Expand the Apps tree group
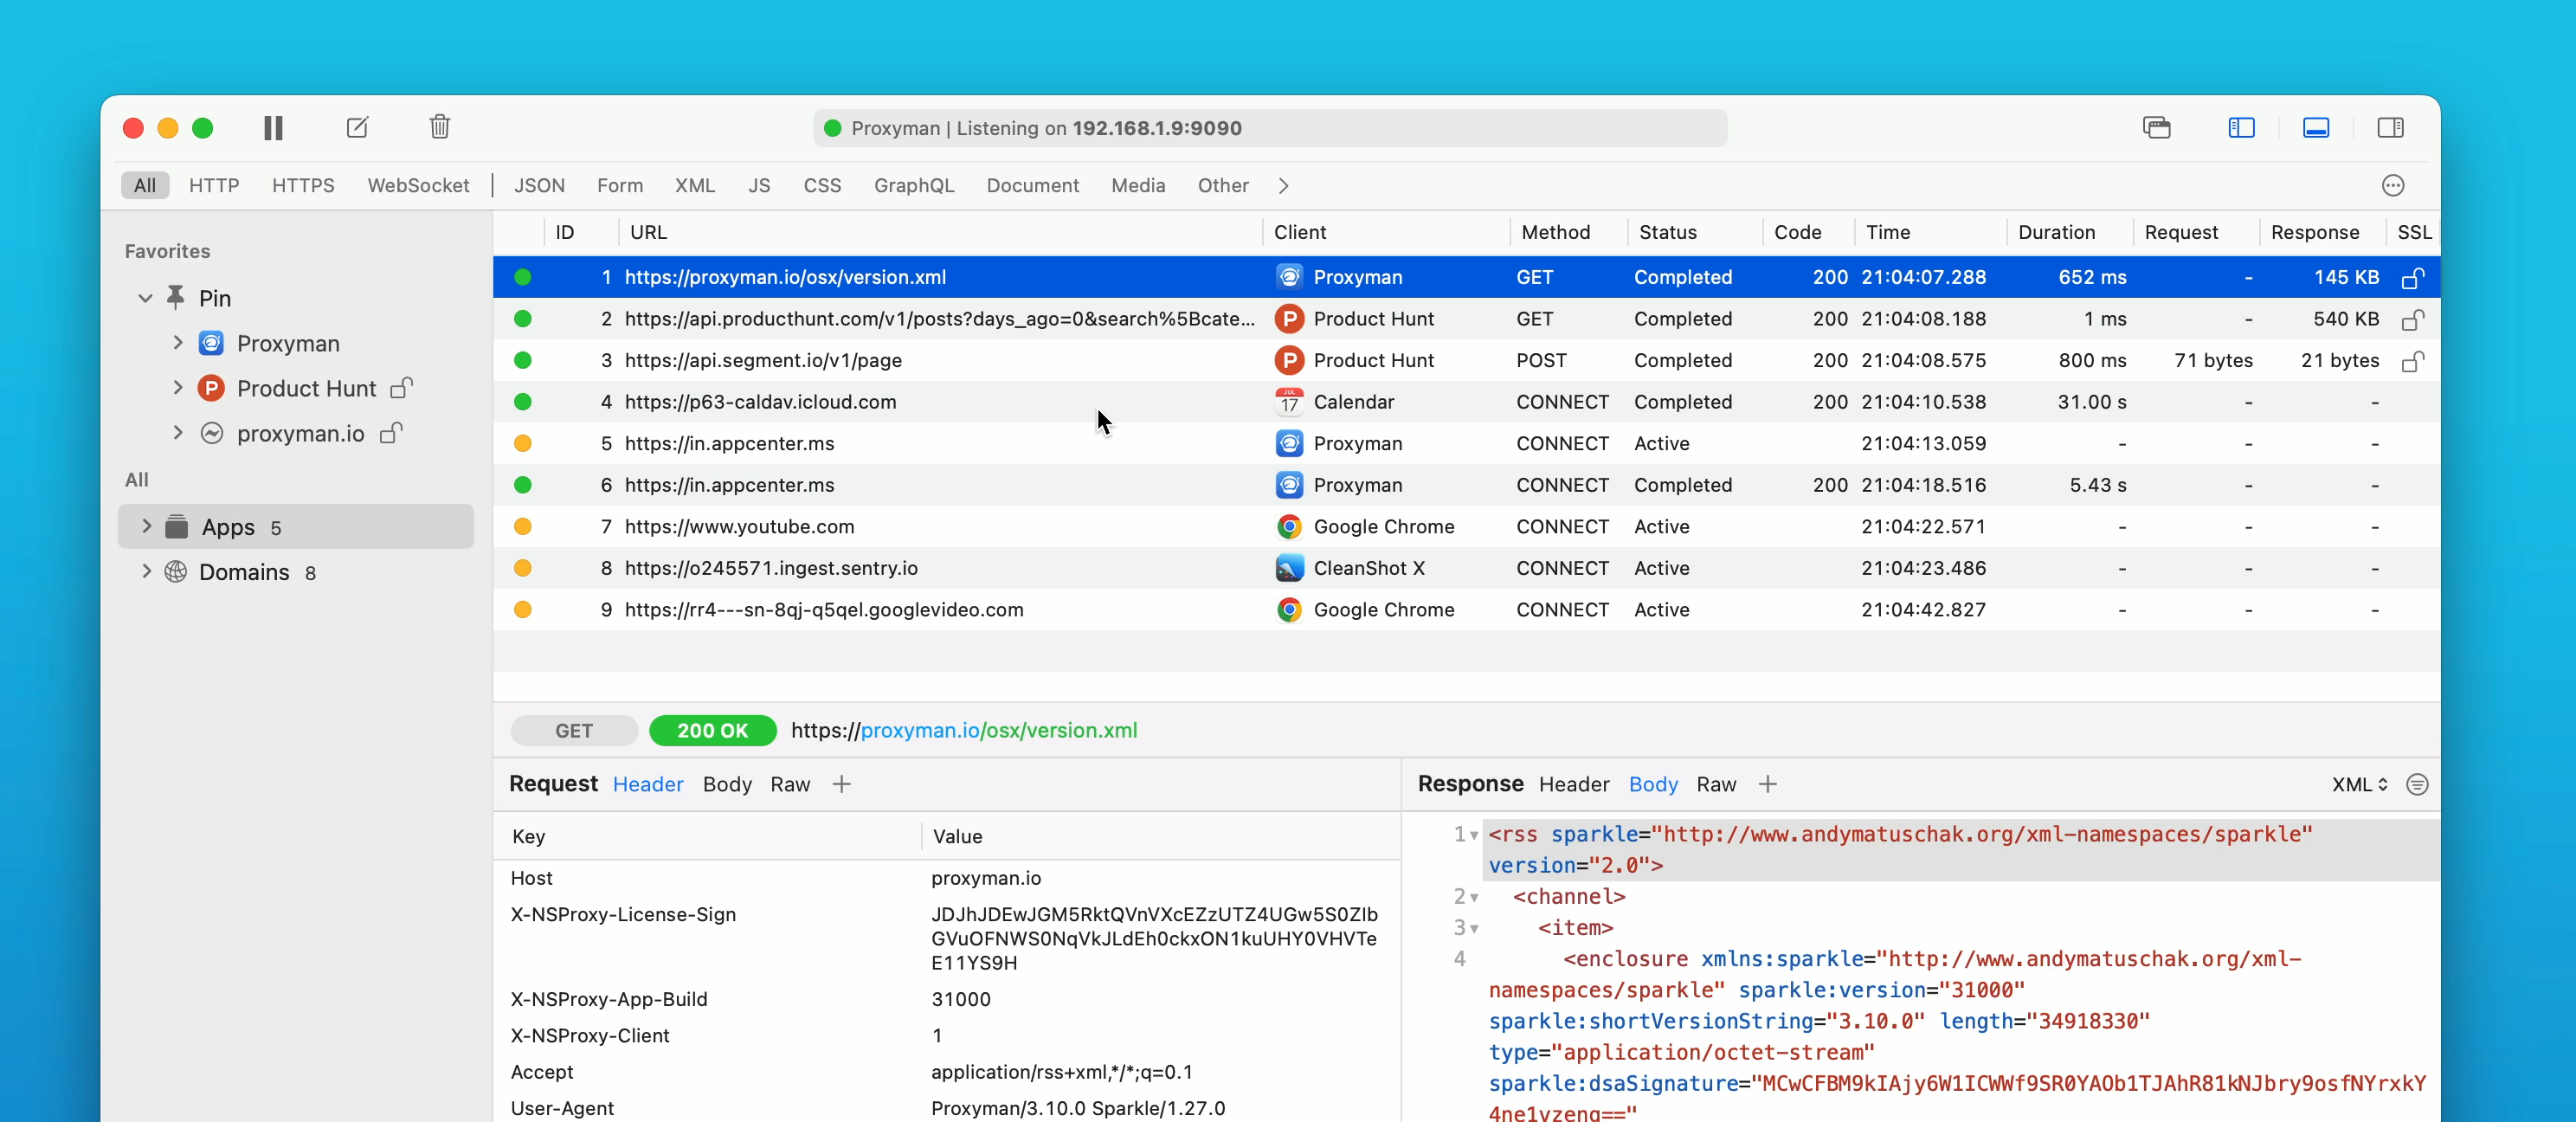 point(147,526)
